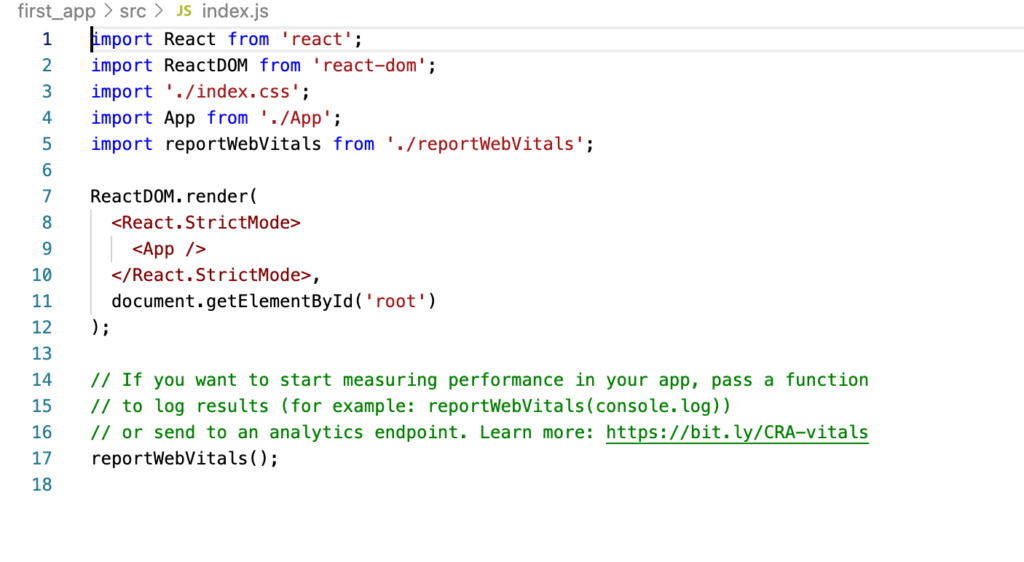Image resolution: width=1024 pixels, height=562 pixels.
Task: Select index.js in the breadcrumb
Action: pos(235,12)
